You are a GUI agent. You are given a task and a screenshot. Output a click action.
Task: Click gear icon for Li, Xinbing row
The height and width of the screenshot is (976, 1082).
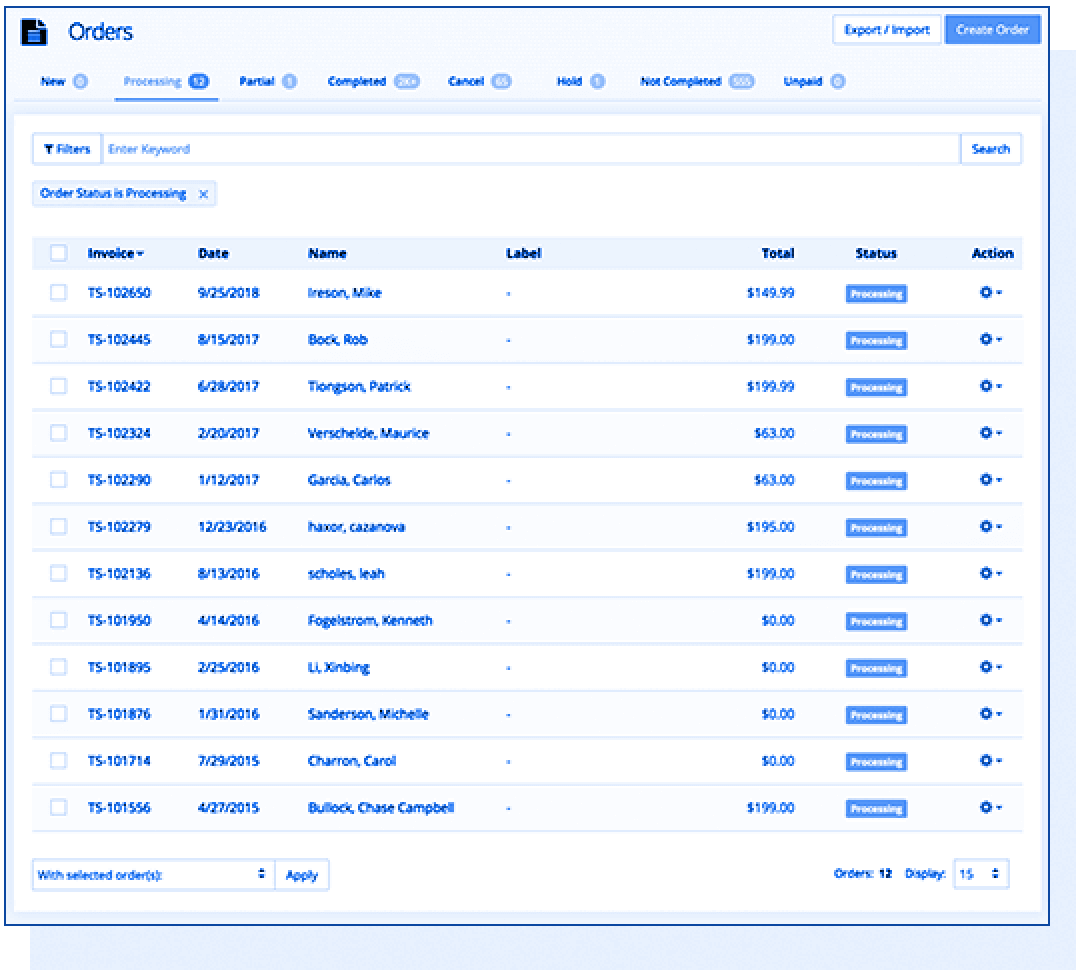tap(989, 667)
